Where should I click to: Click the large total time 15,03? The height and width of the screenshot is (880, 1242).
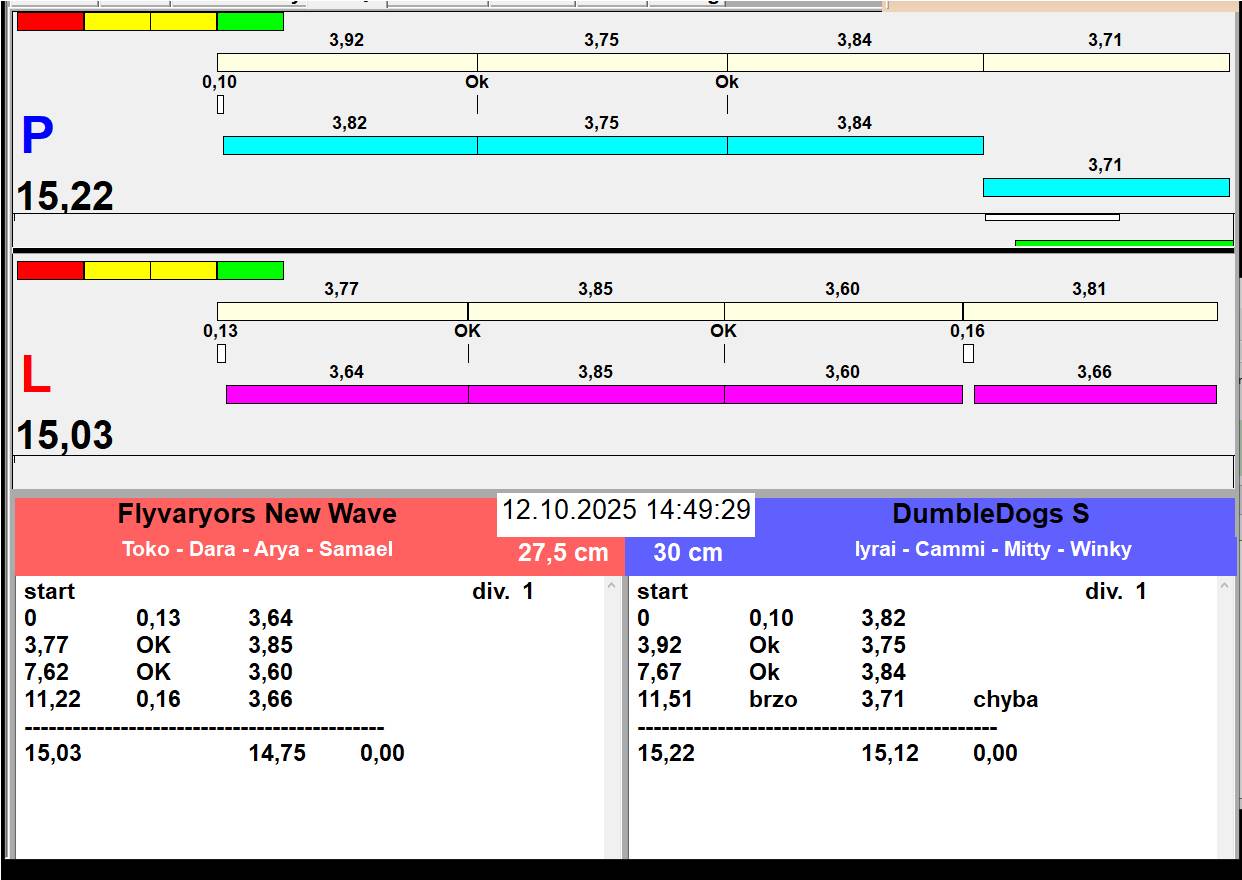click(x=65, y=435)
